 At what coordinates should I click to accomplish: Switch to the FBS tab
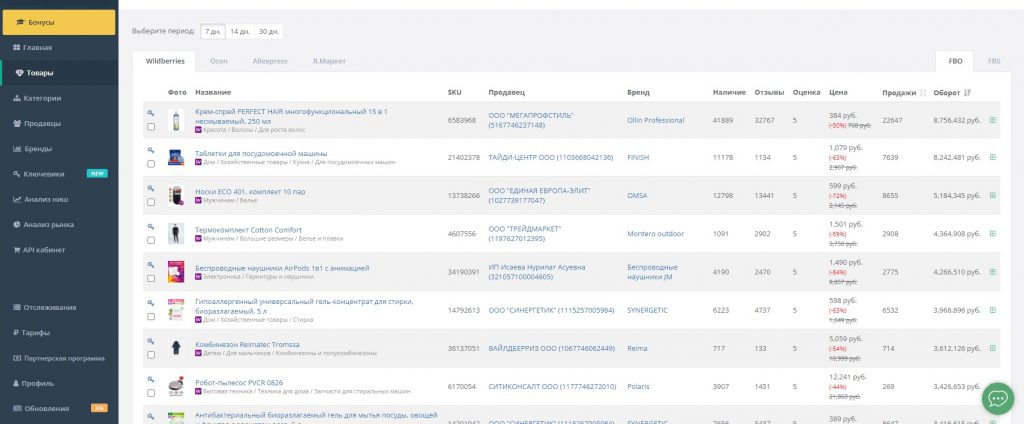click(x=993, y=61)
